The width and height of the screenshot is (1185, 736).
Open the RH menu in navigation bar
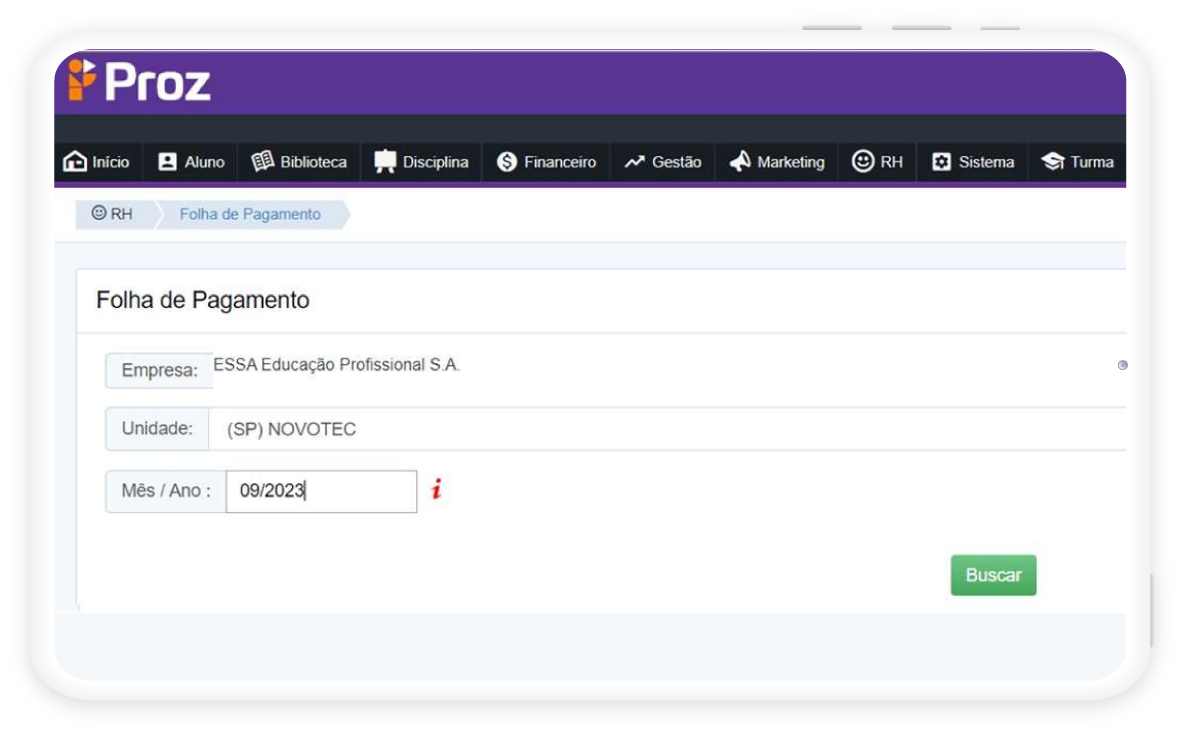click(x=877, y=162)
